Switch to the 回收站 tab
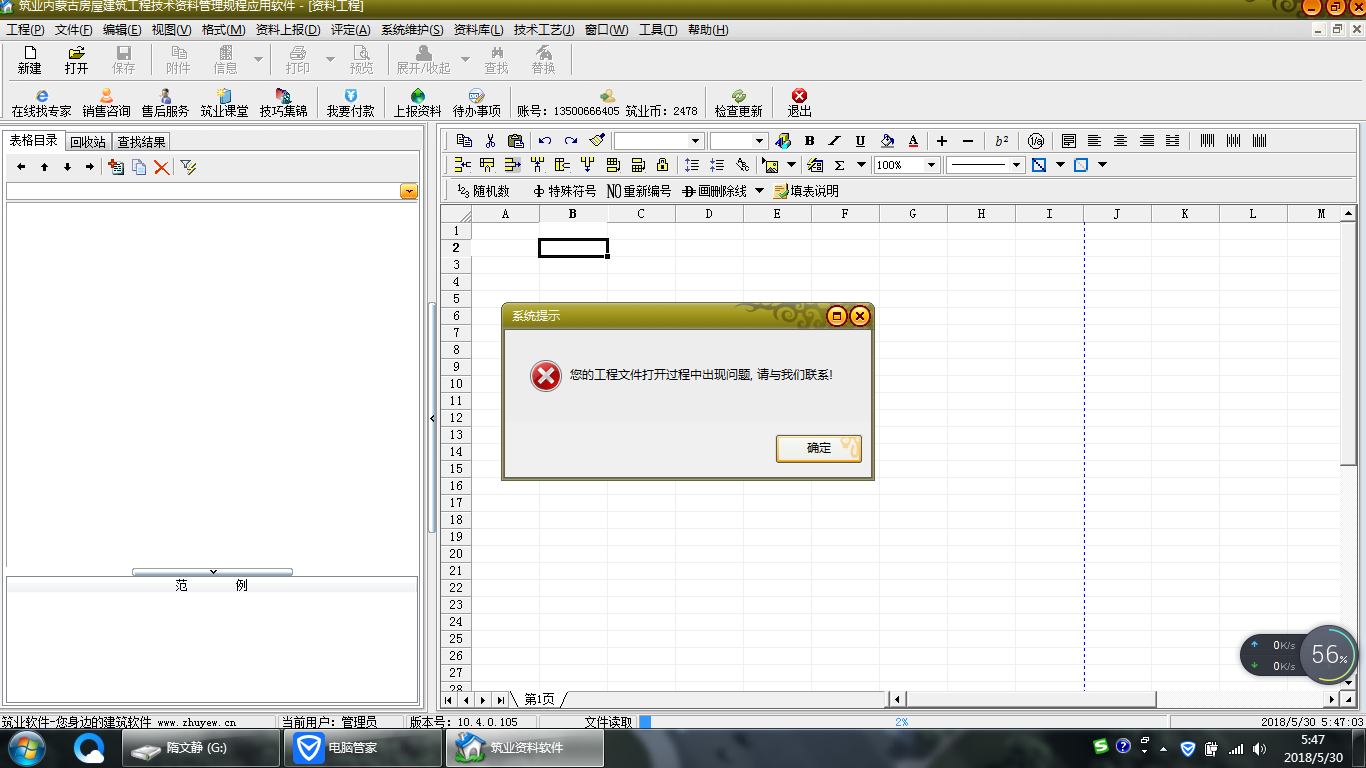The image size is (1366, 768). click(x=88, y=142)
